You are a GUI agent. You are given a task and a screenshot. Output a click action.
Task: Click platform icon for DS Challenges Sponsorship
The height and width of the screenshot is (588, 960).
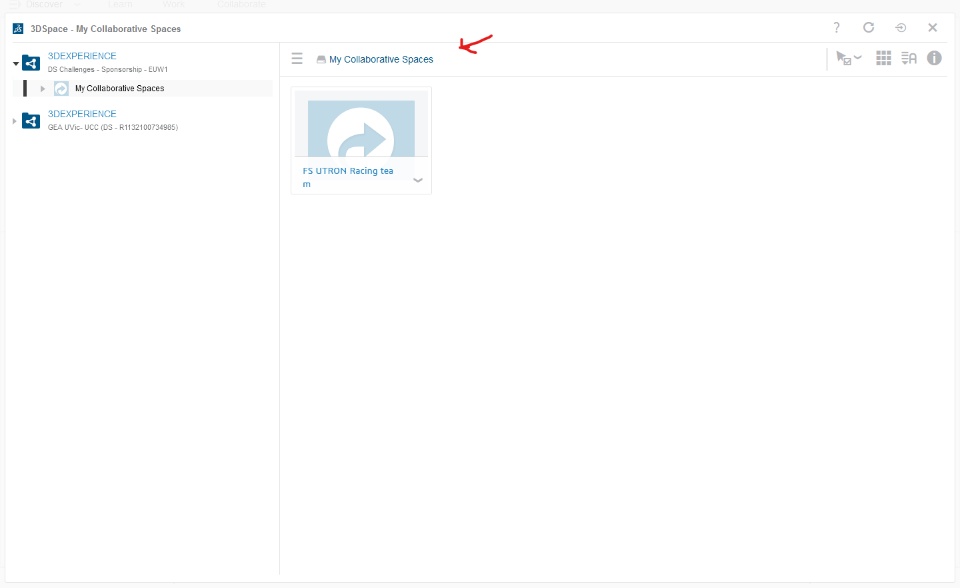31,62
